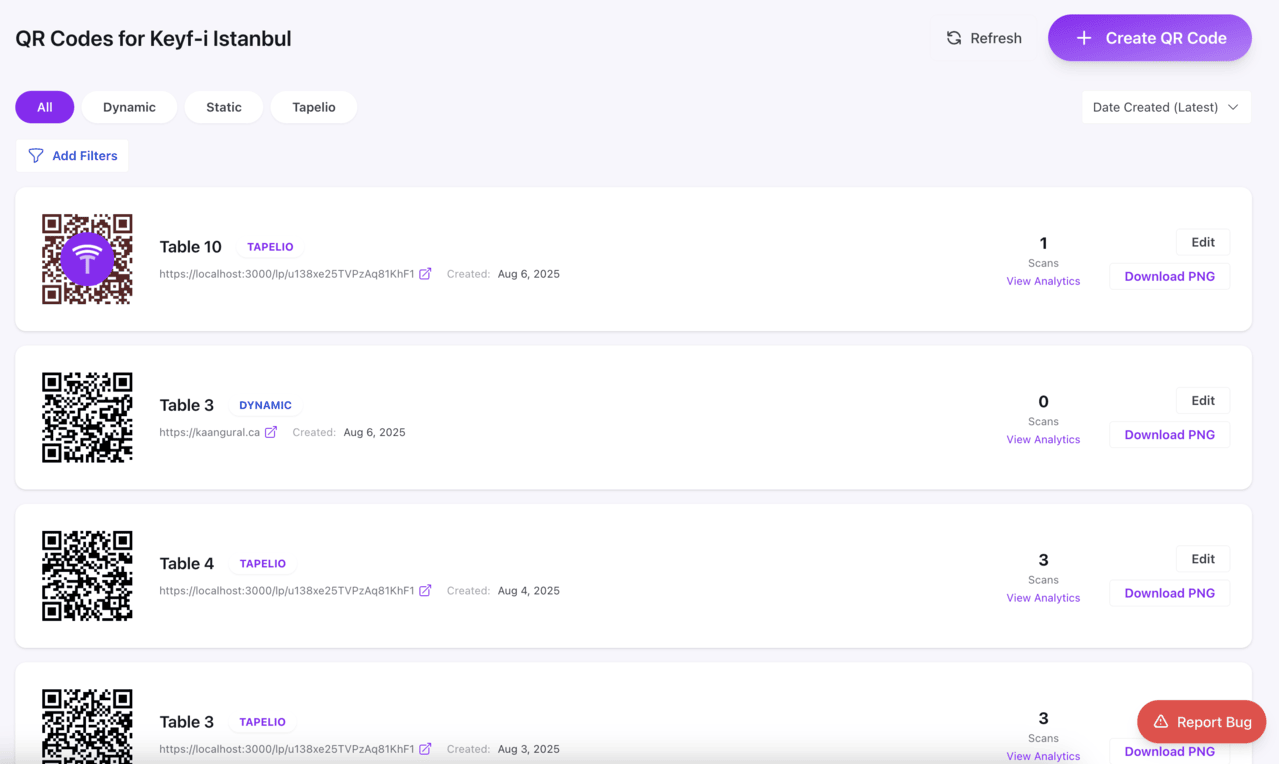
Task: Click the Table 10 QR code thumbnail
Action: coord(87,259)
